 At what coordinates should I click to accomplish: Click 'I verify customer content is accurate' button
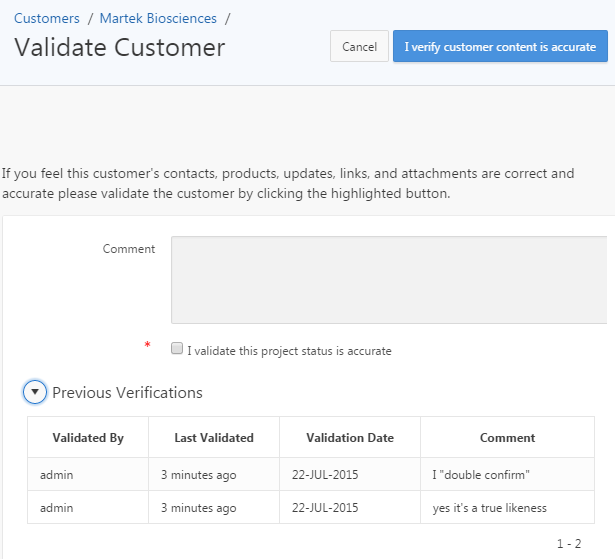pyautogui.click(x=500, y=46)
